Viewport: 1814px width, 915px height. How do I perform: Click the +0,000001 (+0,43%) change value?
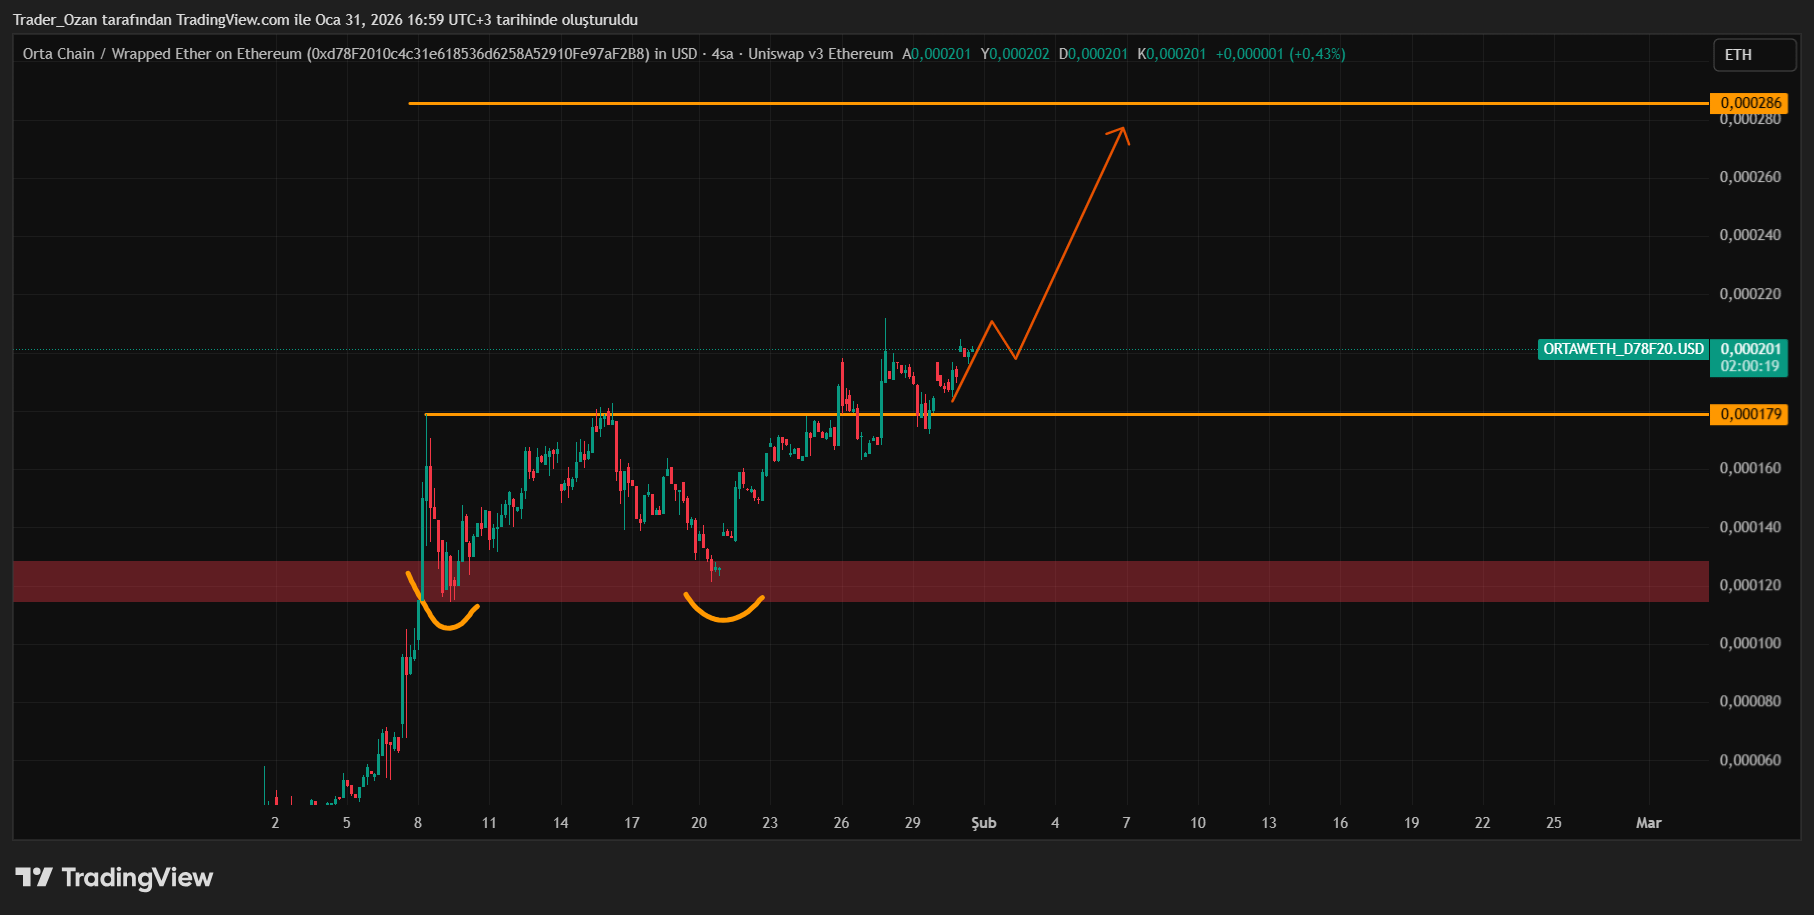click(1280, 54)
